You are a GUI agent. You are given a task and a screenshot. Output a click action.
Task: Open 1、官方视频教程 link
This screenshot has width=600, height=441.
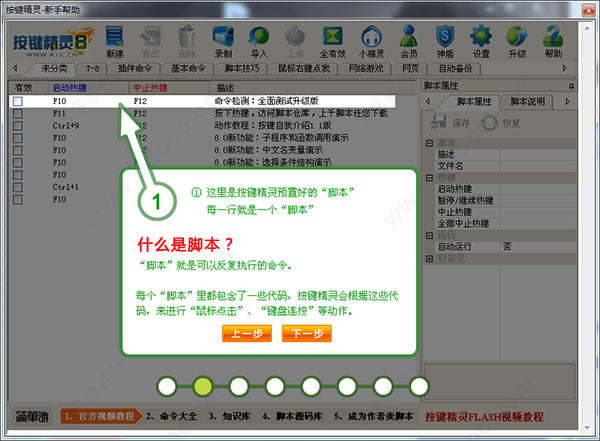[99, 416]
